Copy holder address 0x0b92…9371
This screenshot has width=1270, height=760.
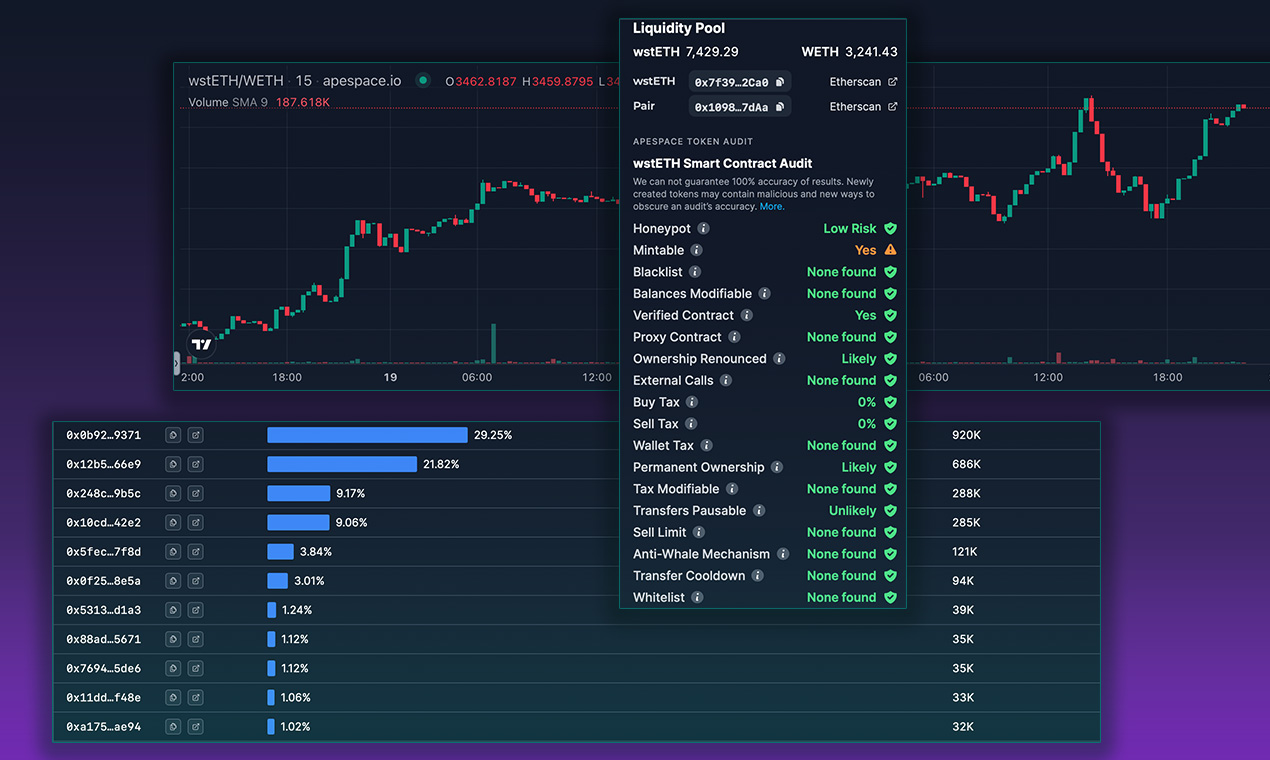(173, 435)
